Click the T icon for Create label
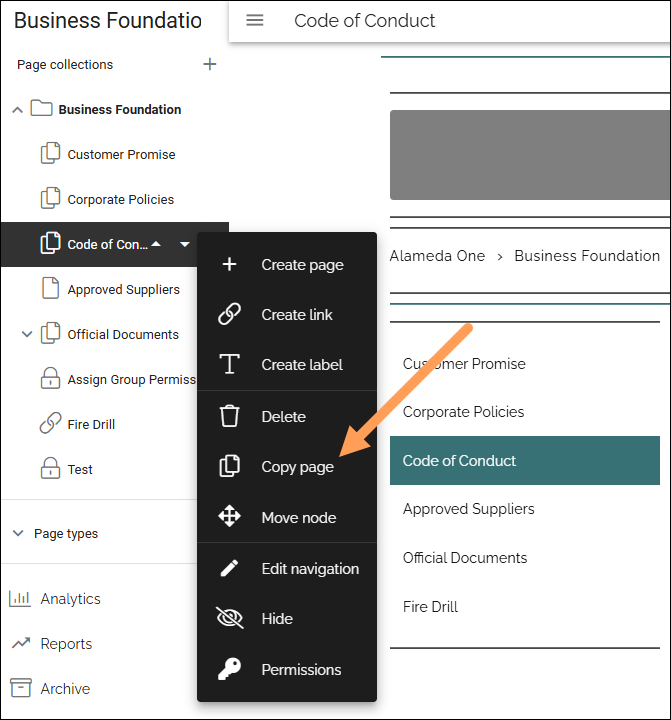 (229, 364)
